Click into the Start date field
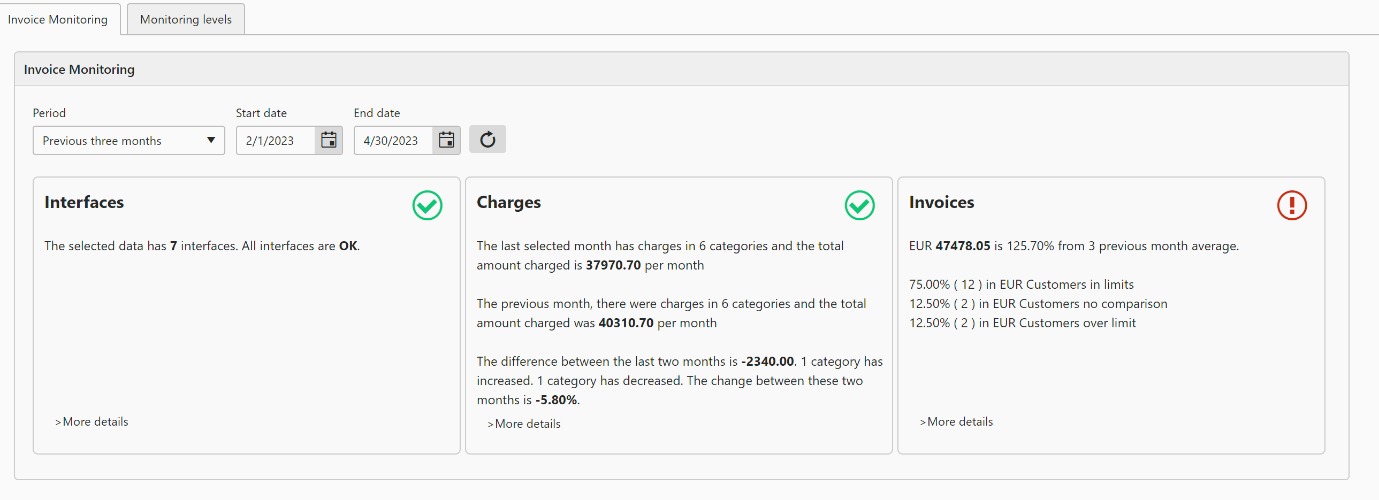Viewport: 1379px width, 500px height. click(x=275, y=141)
